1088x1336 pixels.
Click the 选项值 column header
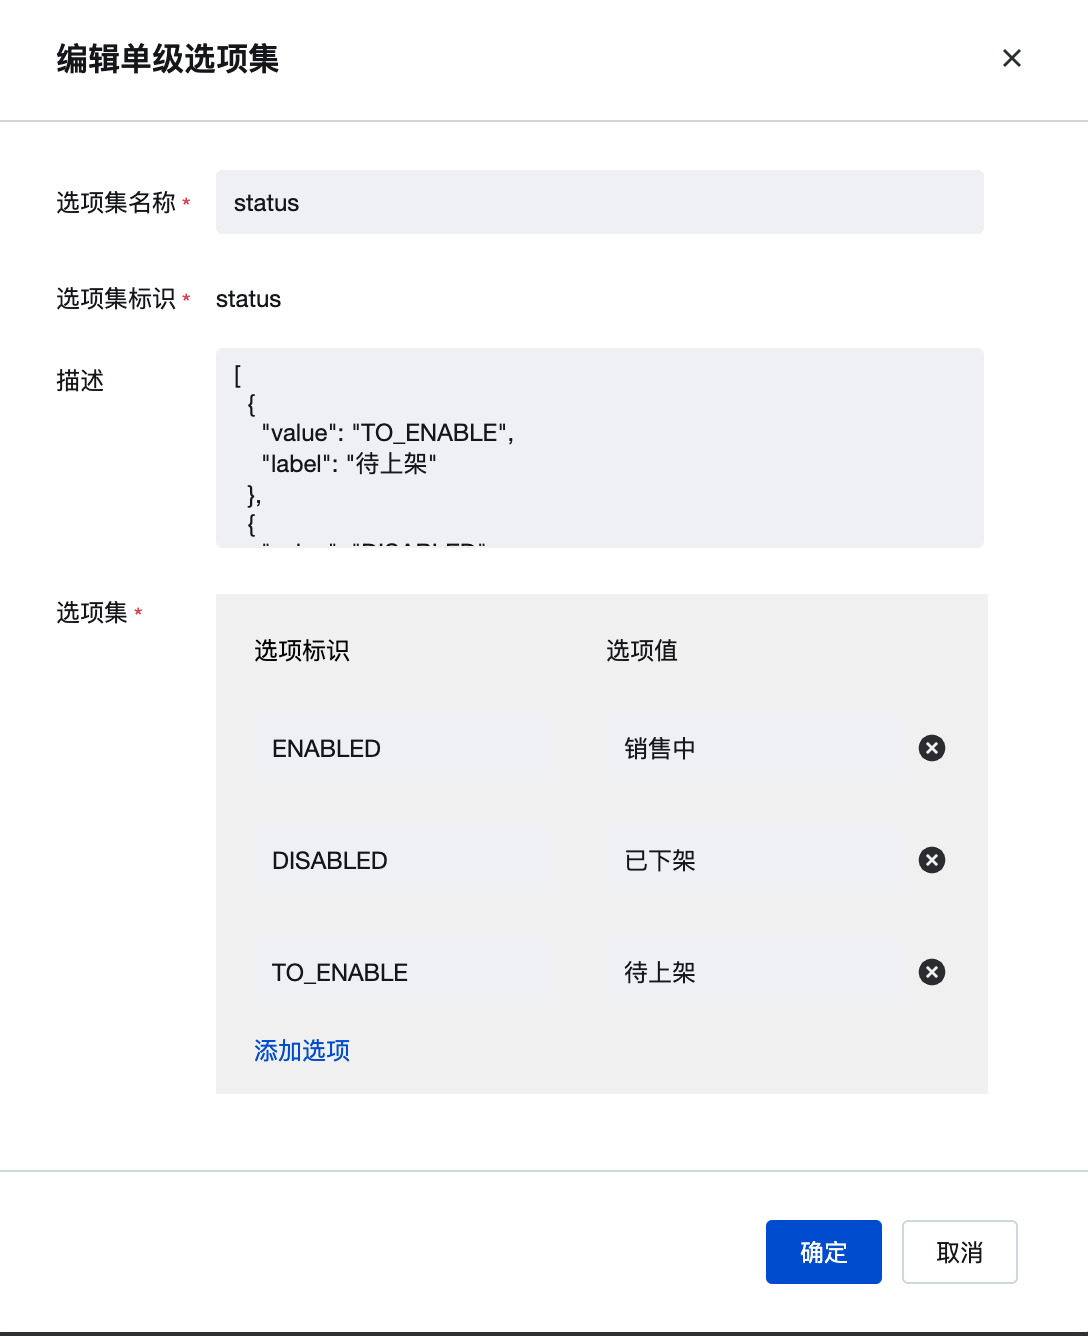(642, 650)
